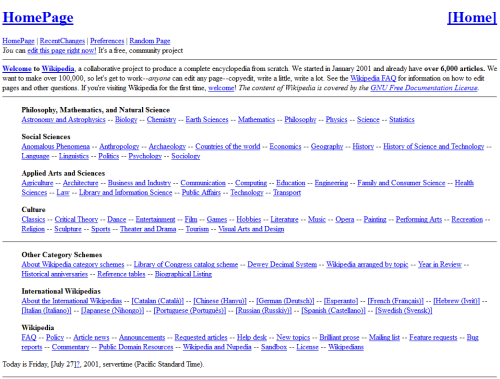Go to Anthropology
This screenshot has height=379, width=500.
coord(119,146)
